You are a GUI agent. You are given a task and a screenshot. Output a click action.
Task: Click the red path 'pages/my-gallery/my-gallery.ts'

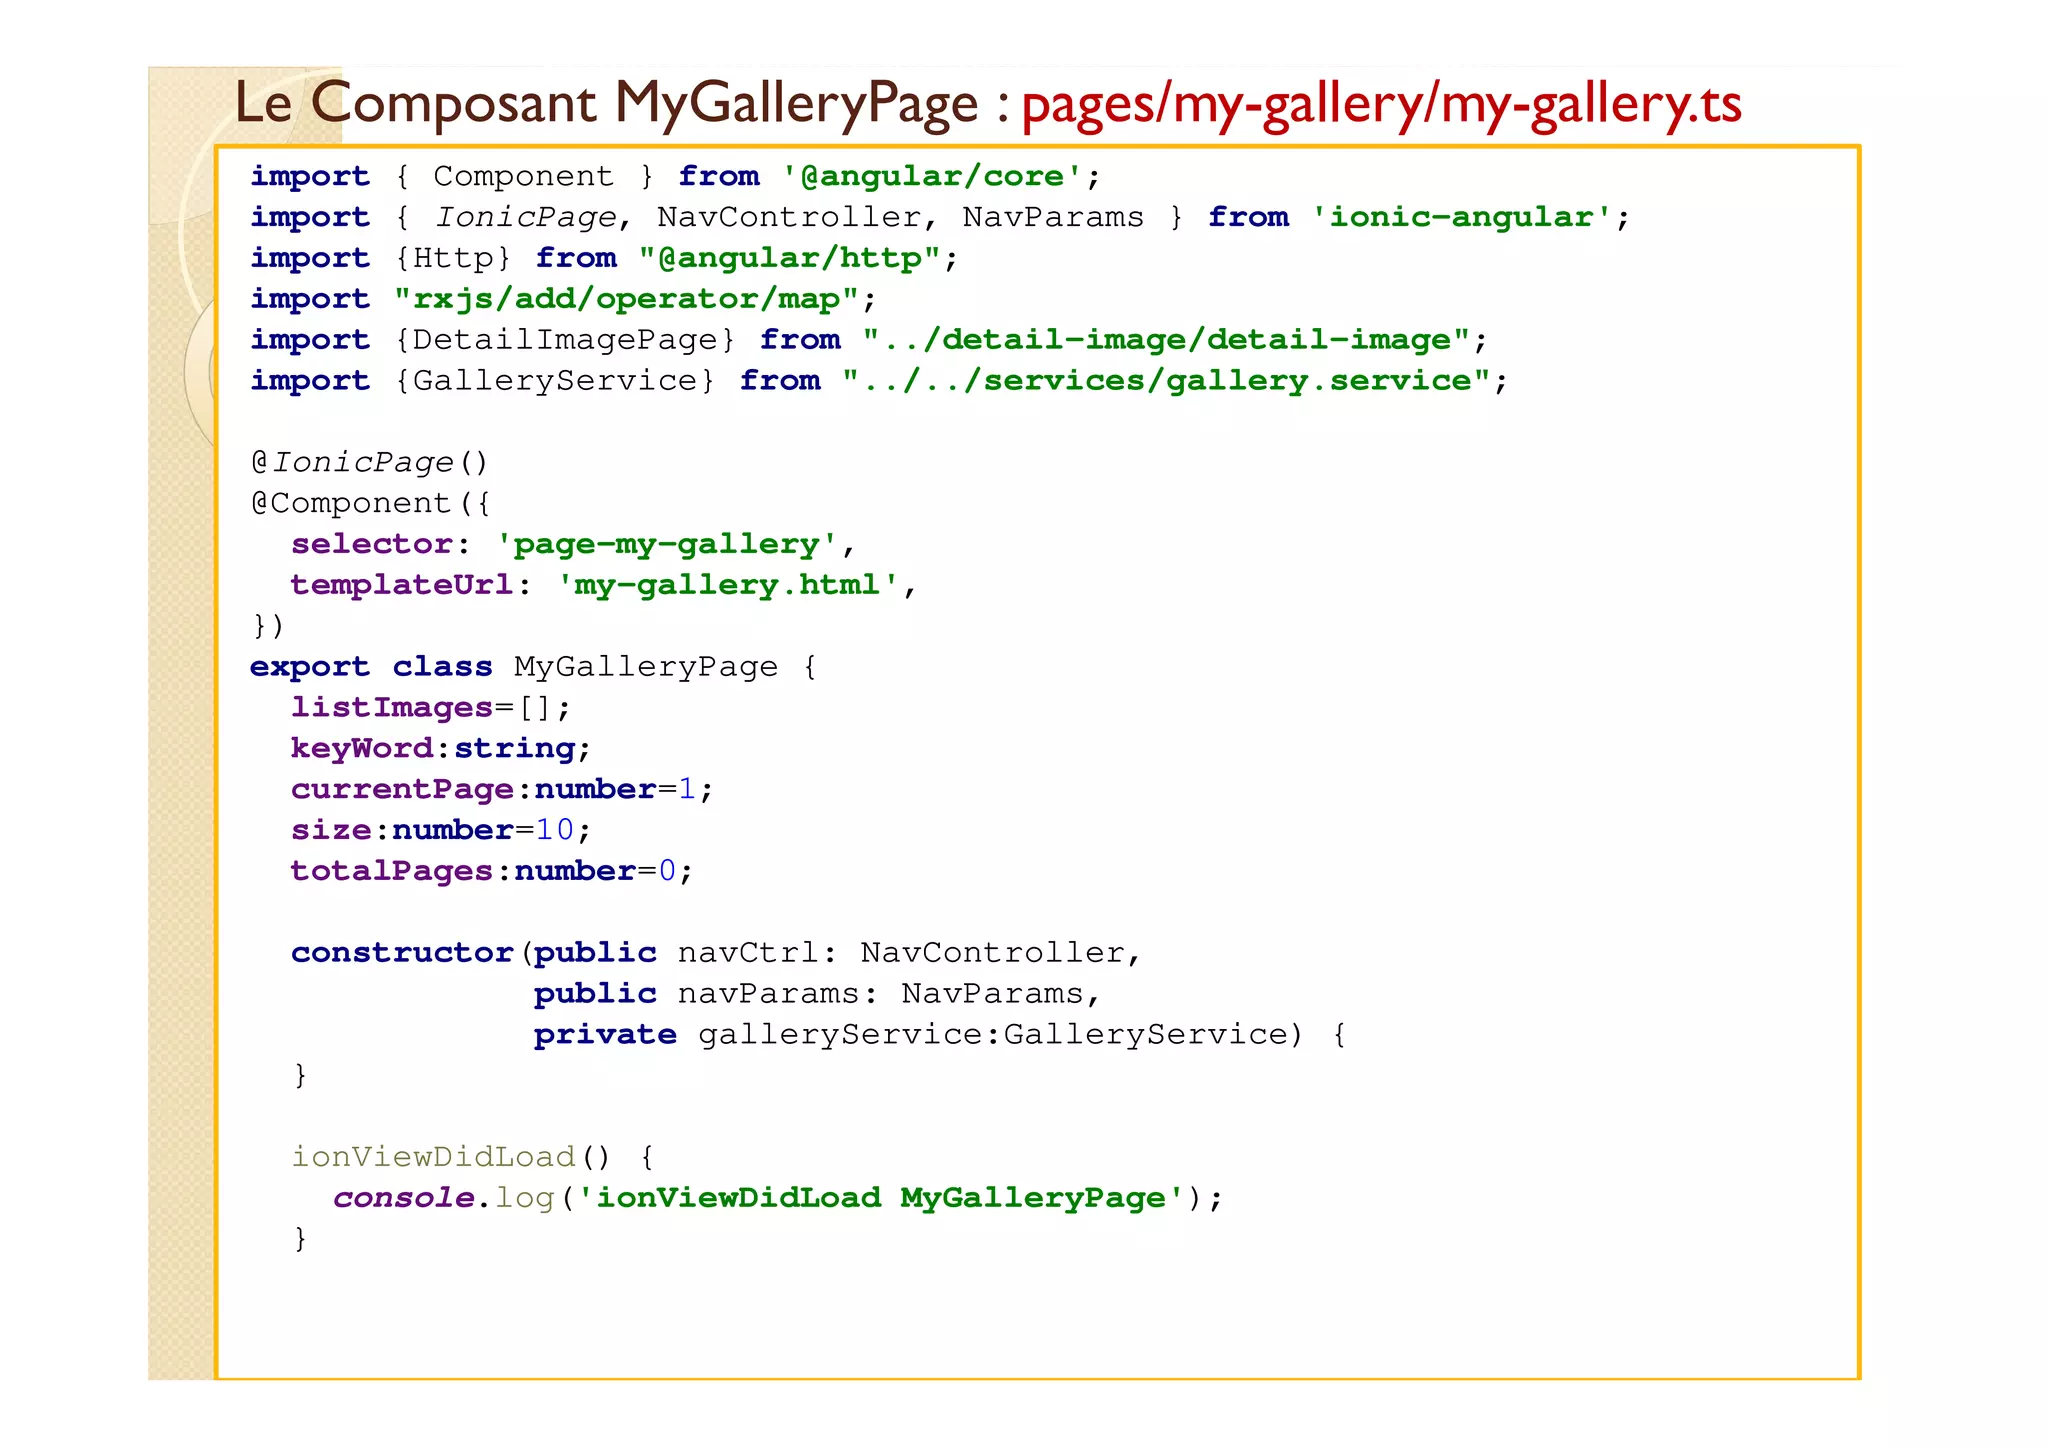click(x=1381, y=104)
